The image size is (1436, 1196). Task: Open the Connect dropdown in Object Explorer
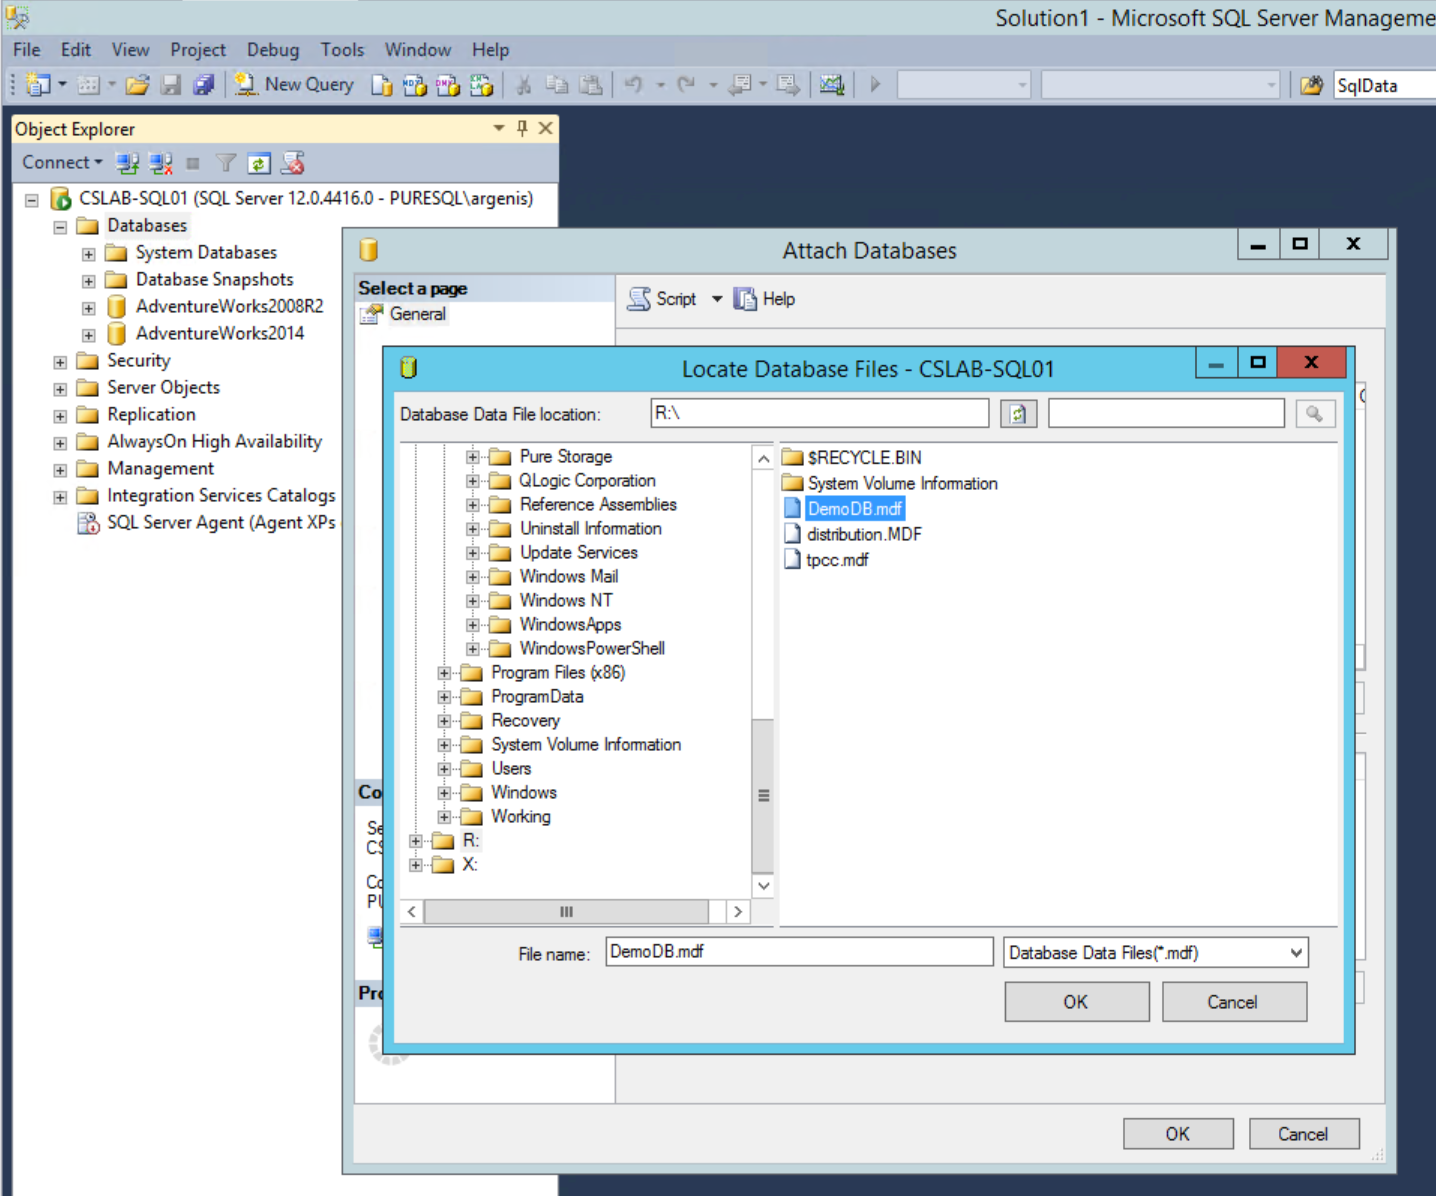tap(62, 162)
